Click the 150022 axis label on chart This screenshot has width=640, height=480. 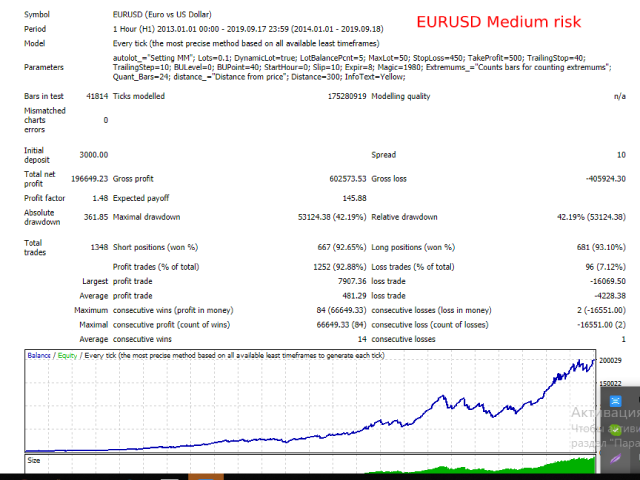tap(610, 384)
